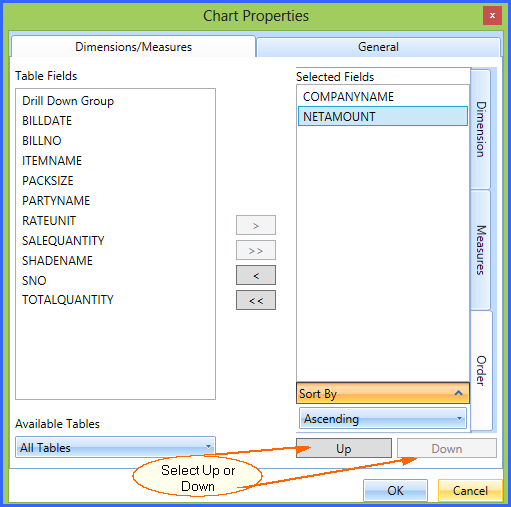The image size is (511, 507).
Task: Close the Chart Properties dialog
Action: click(x=492, y=15)
